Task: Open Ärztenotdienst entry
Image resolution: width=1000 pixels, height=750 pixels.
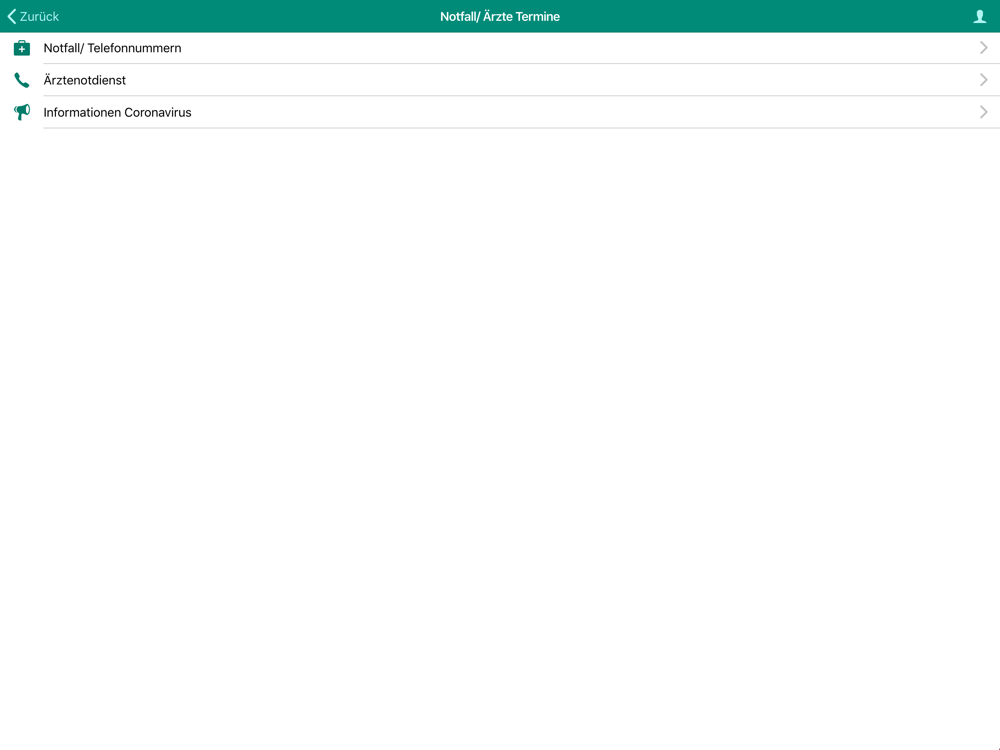Action: coord(500,80)
